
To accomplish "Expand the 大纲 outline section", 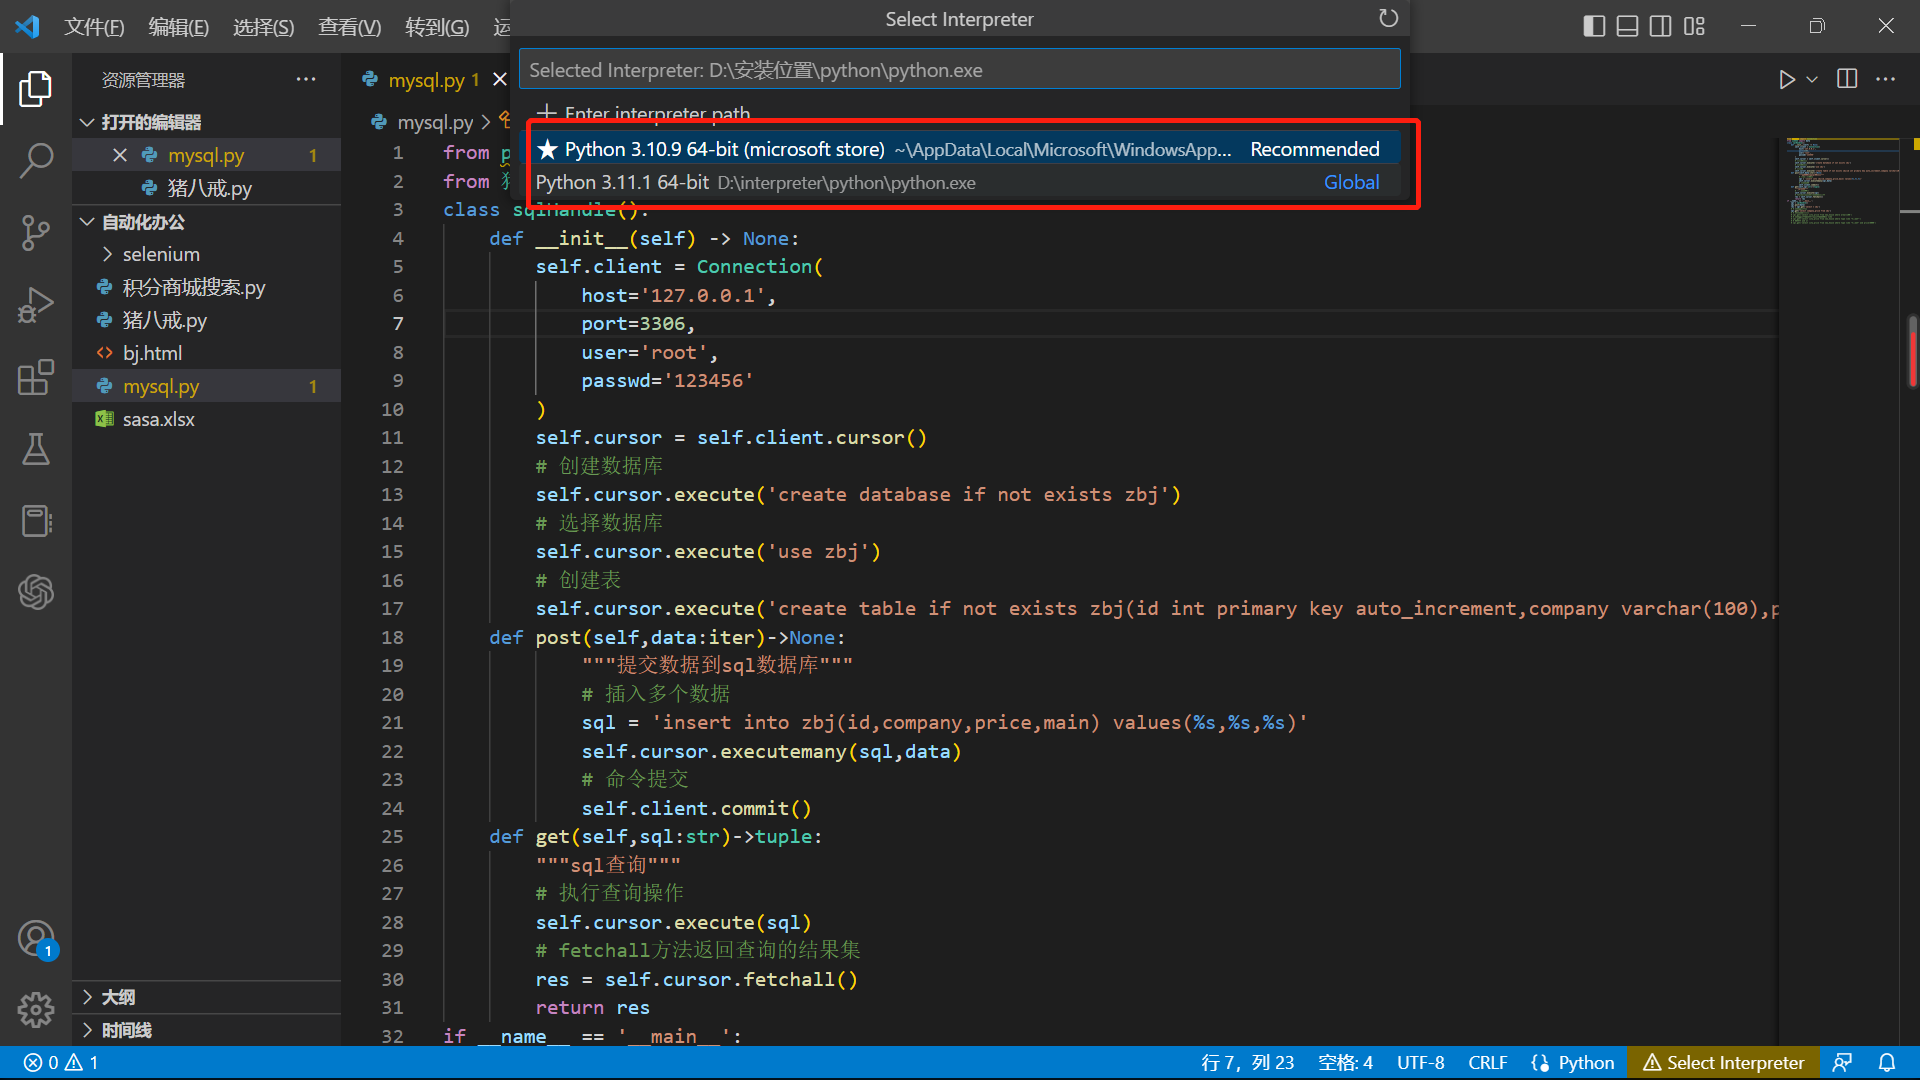I will pos(118,997).
